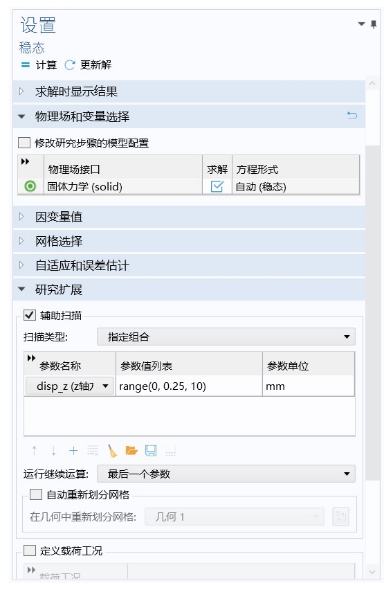The height and width of the screenshot is (590, 391).
Task: Click the range(0, 0.25, 10) value field
Action: (189, 386)
